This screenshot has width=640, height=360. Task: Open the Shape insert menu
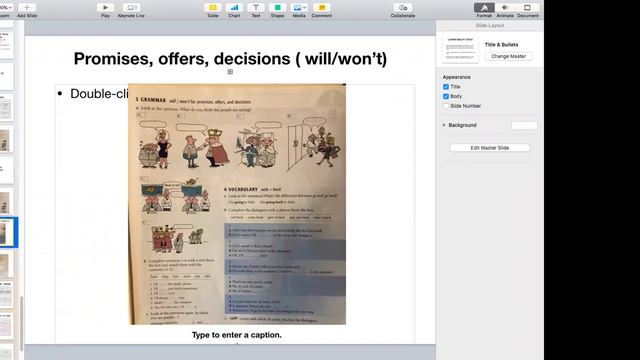[x=277, y=8]
